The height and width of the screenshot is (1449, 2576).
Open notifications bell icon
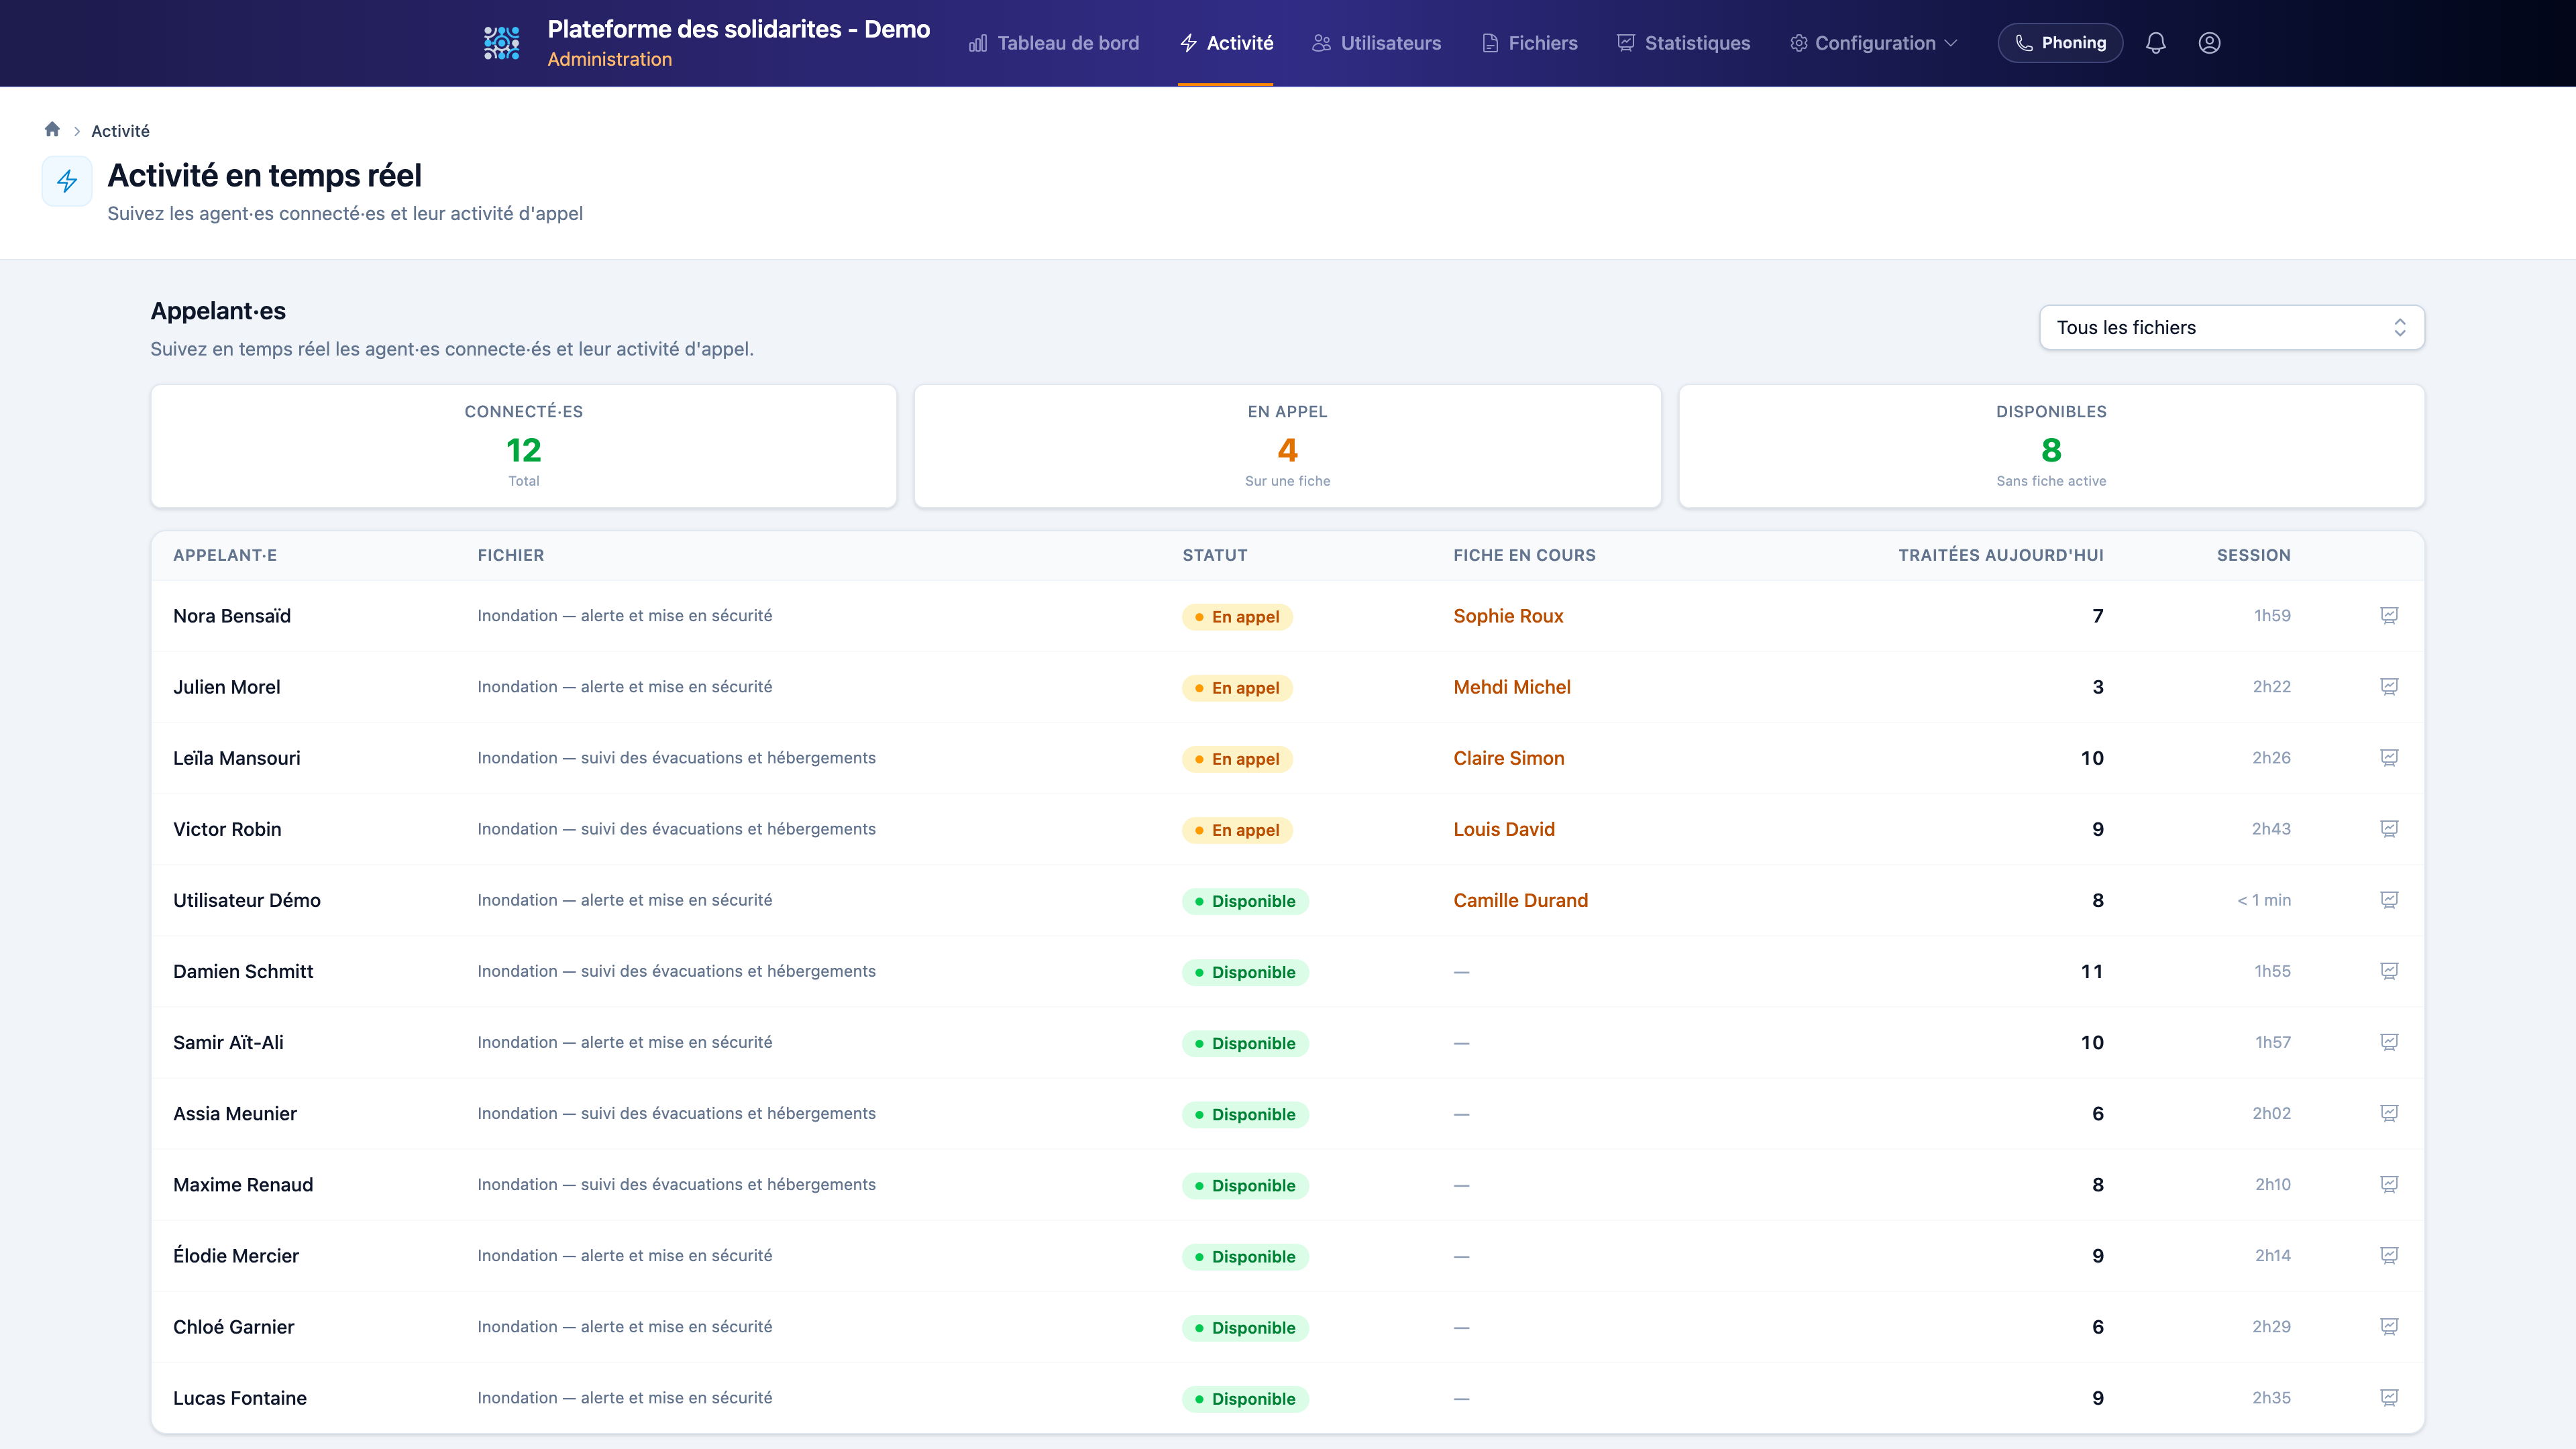click(2155, 43)
